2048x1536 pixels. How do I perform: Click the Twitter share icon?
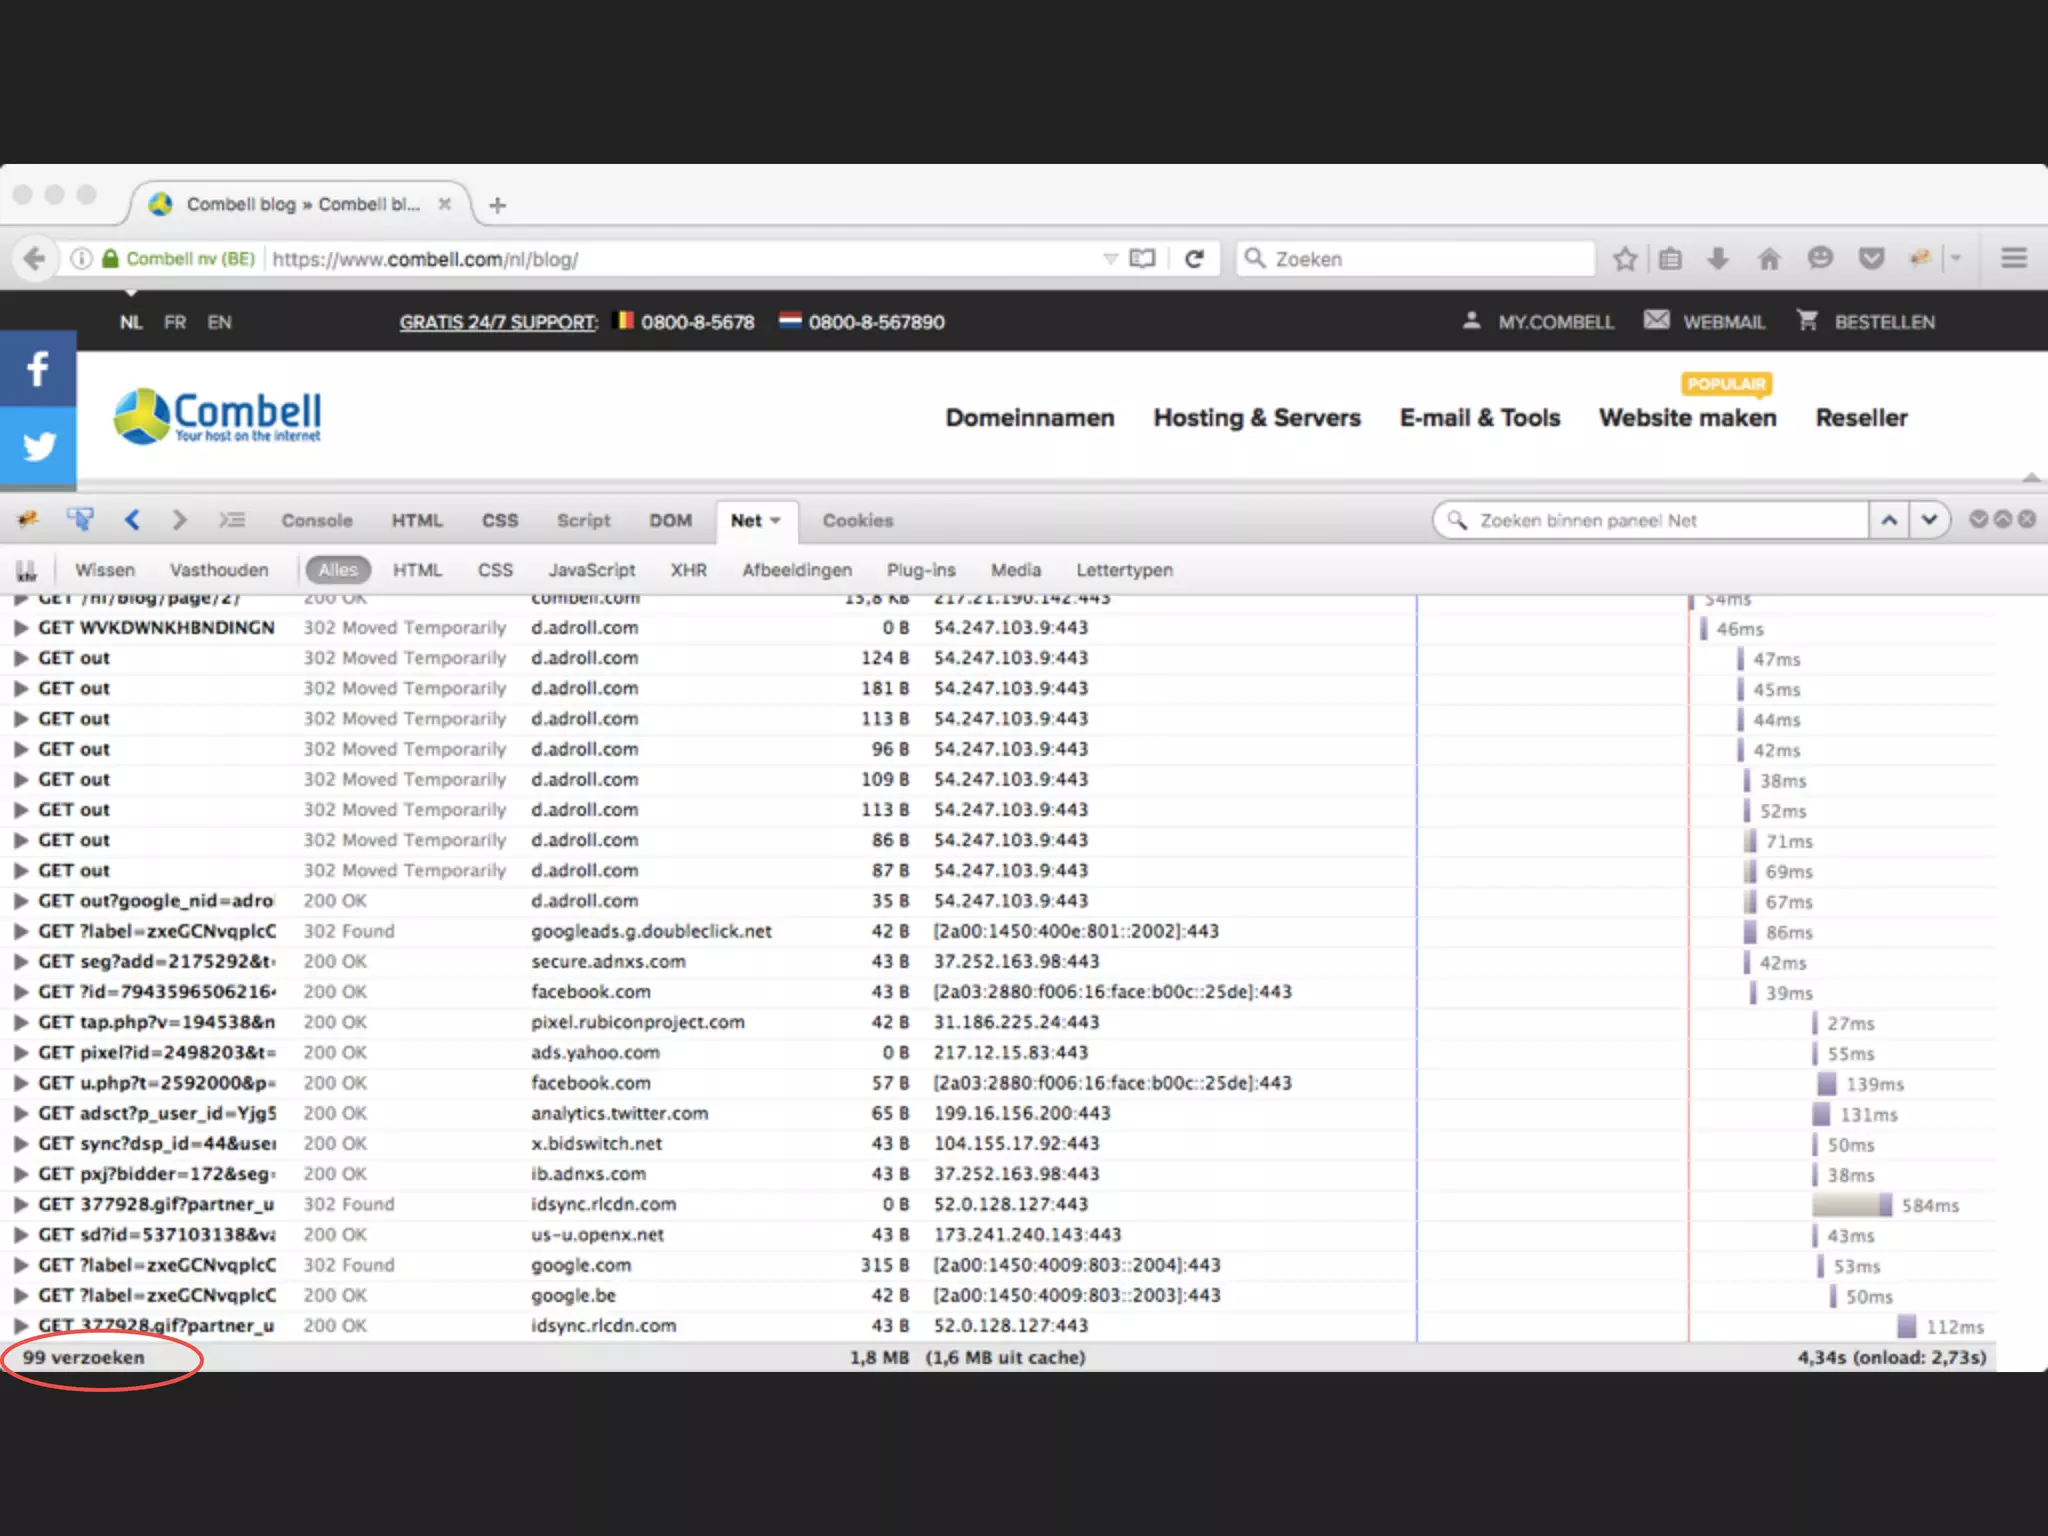pyautogui.click(x=38, y=446)
